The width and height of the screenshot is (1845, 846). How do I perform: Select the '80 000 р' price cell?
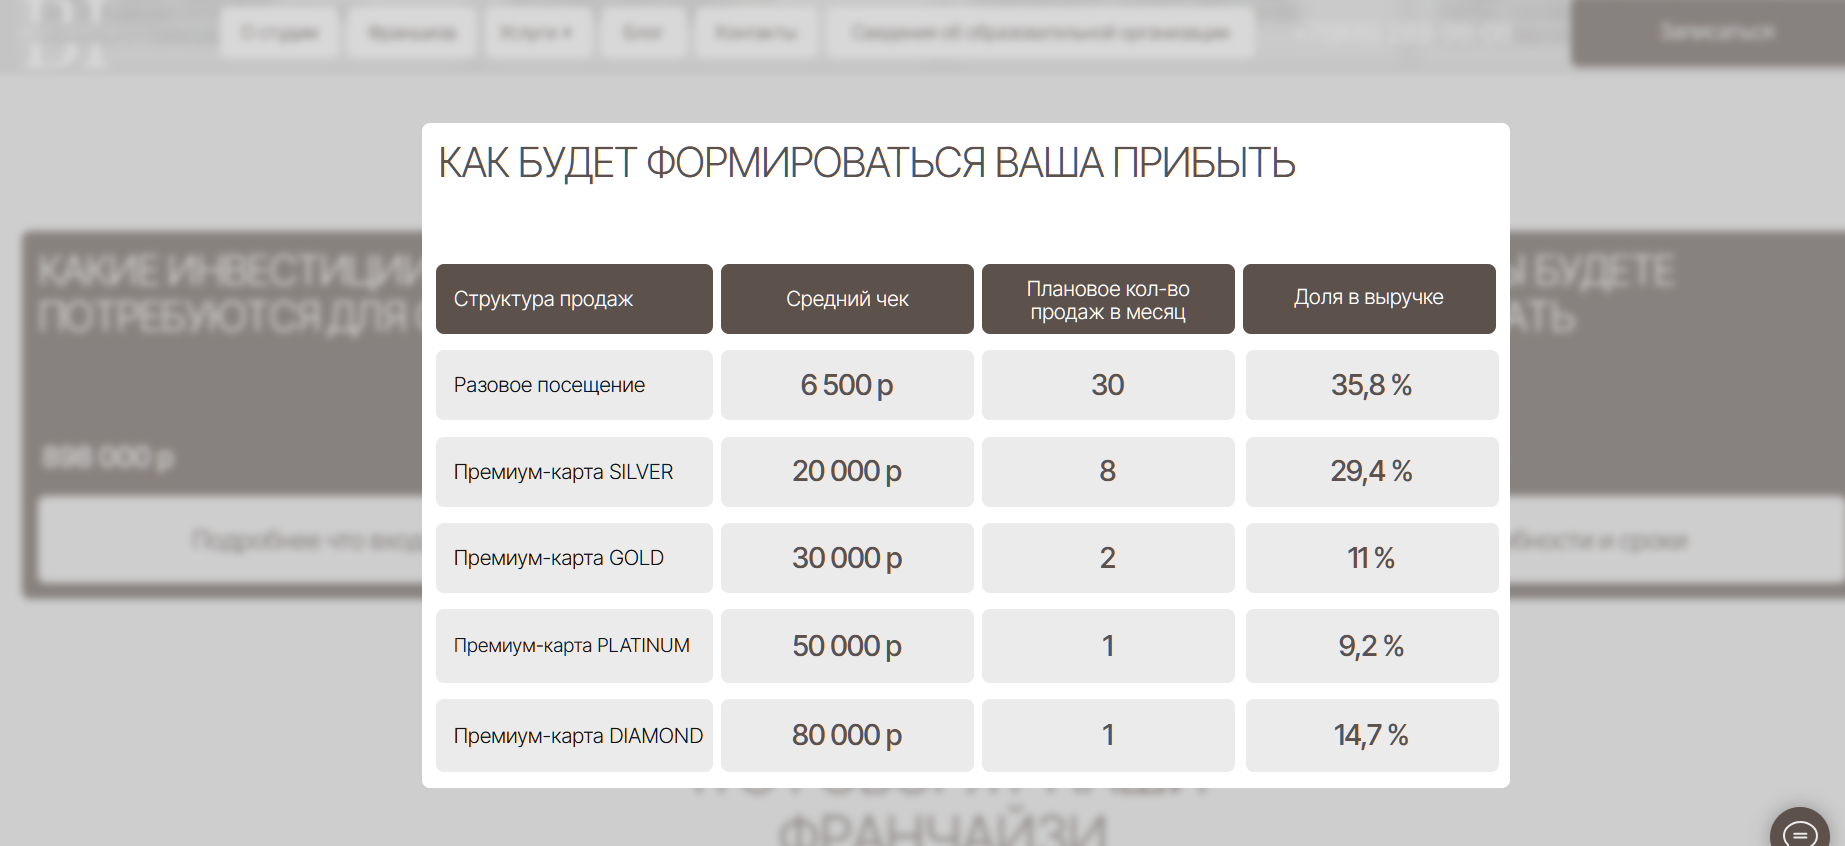pos(847,735)
